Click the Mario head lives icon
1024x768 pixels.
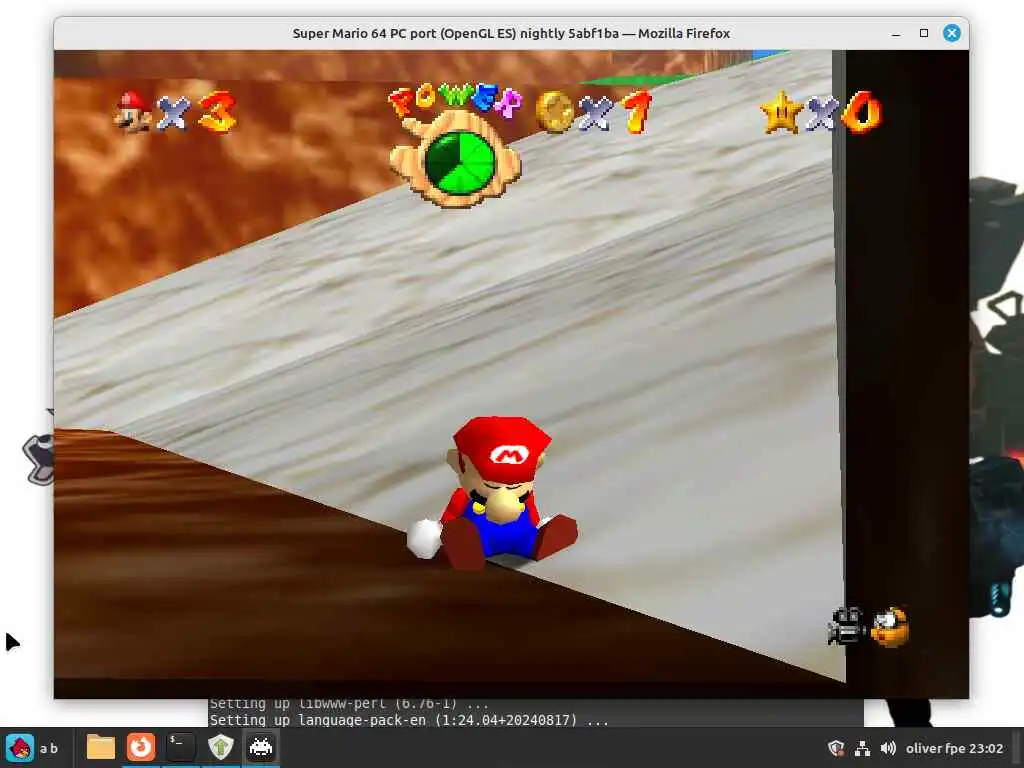tap(131, 112)
